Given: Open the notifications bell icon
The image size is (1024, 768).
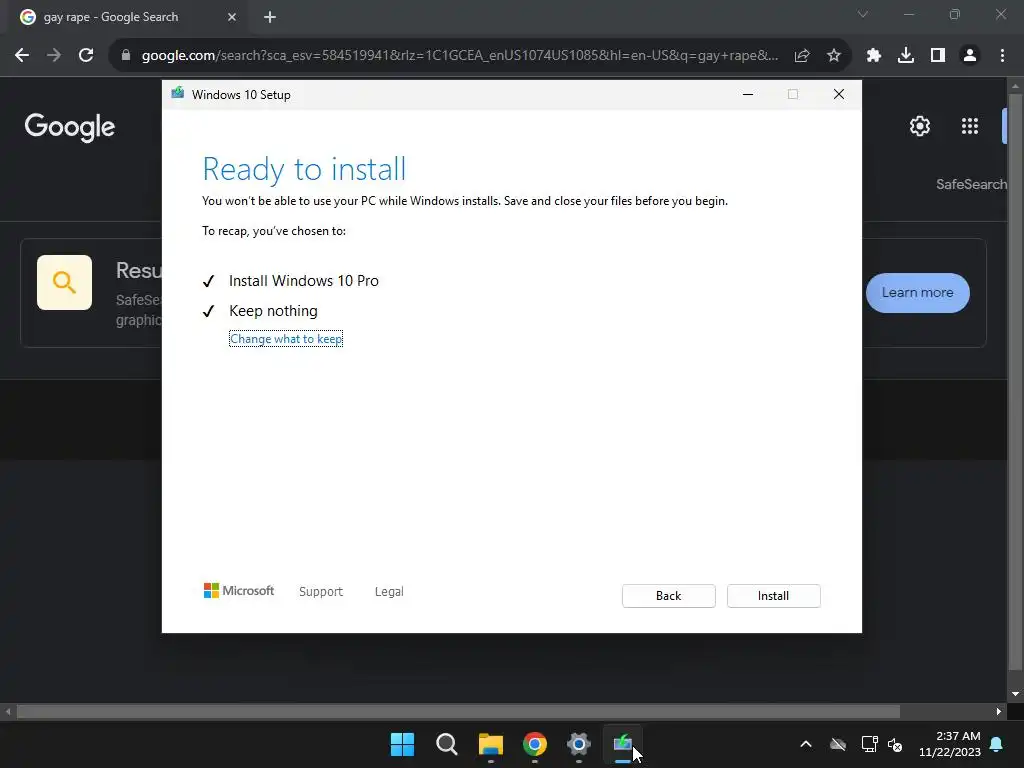Looking at the screenshot, I should tap(997, 744).
